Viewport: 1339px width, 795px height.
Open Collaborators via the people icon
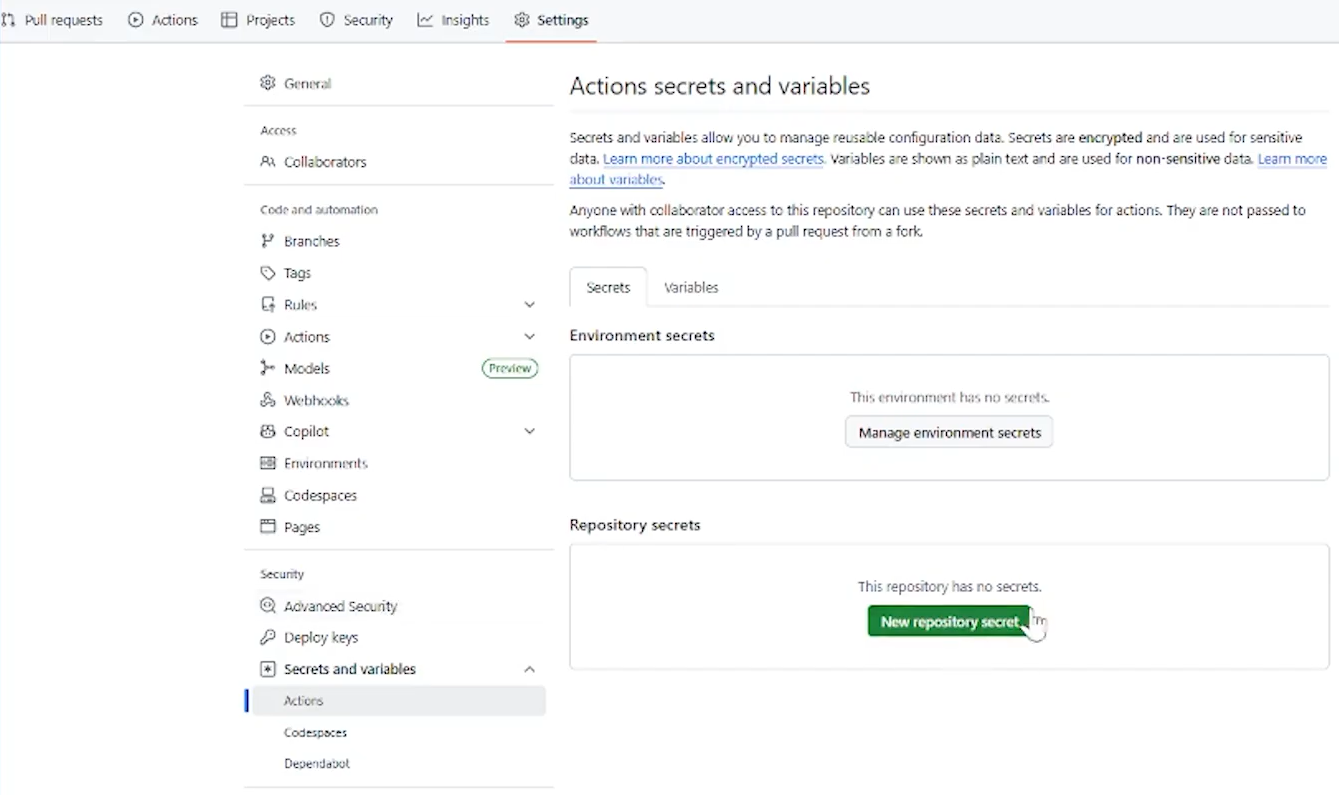[267, 162]
